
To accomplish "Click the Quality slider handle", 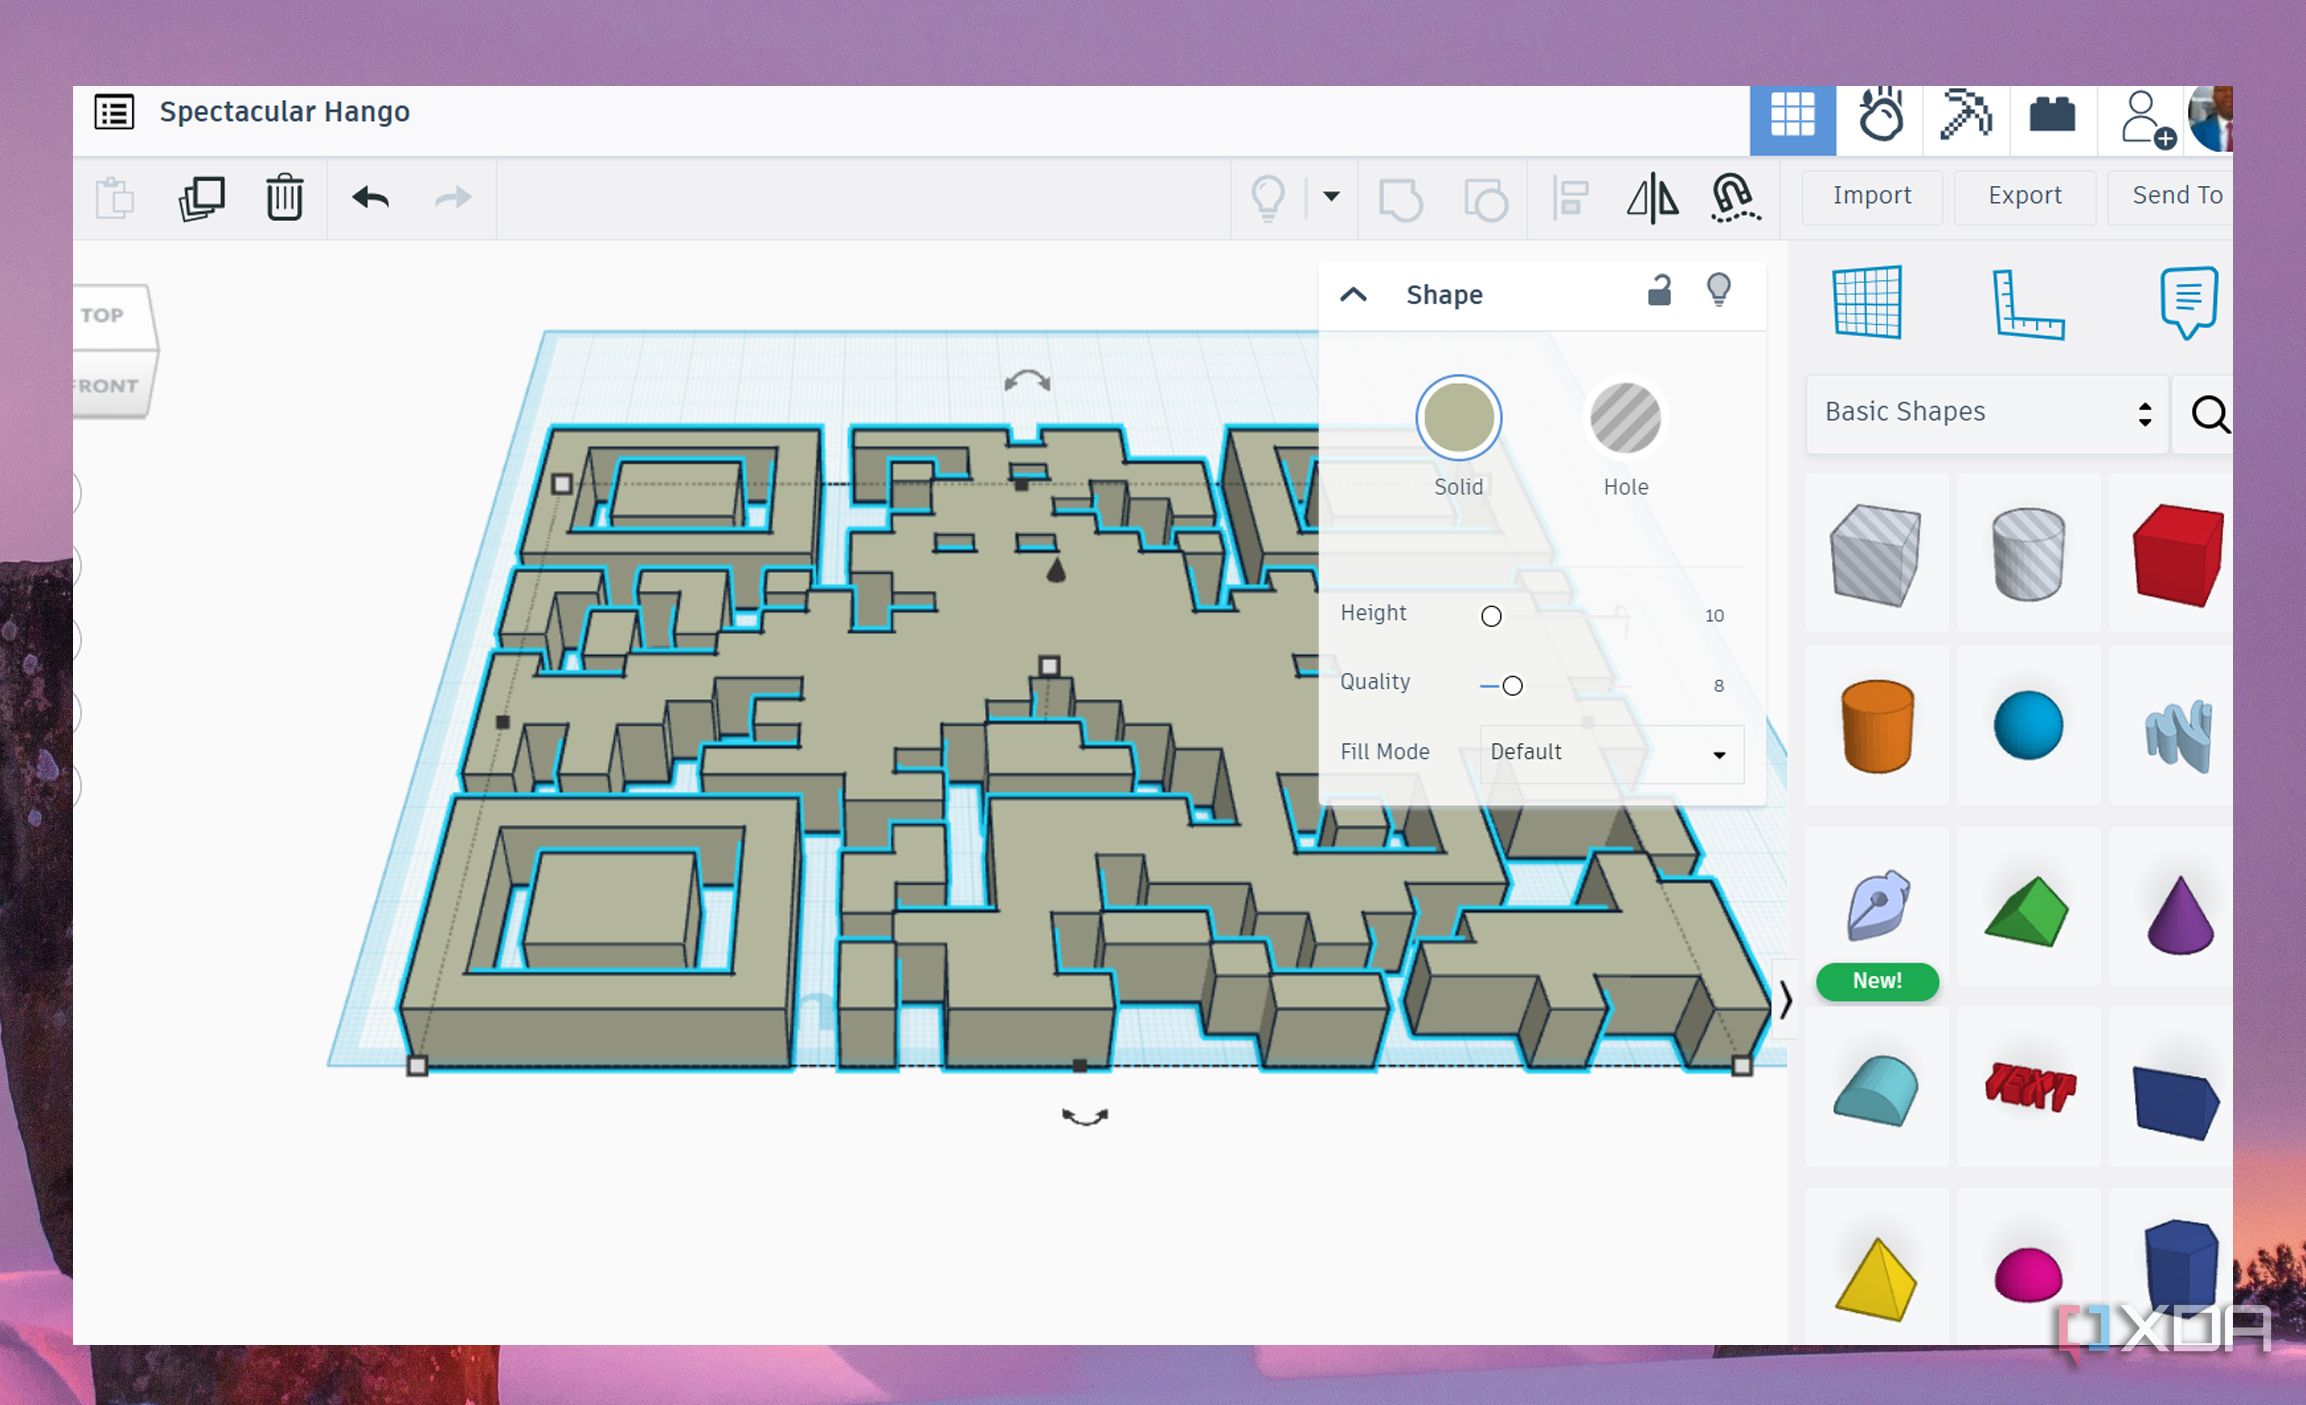I will [1512, 685].
